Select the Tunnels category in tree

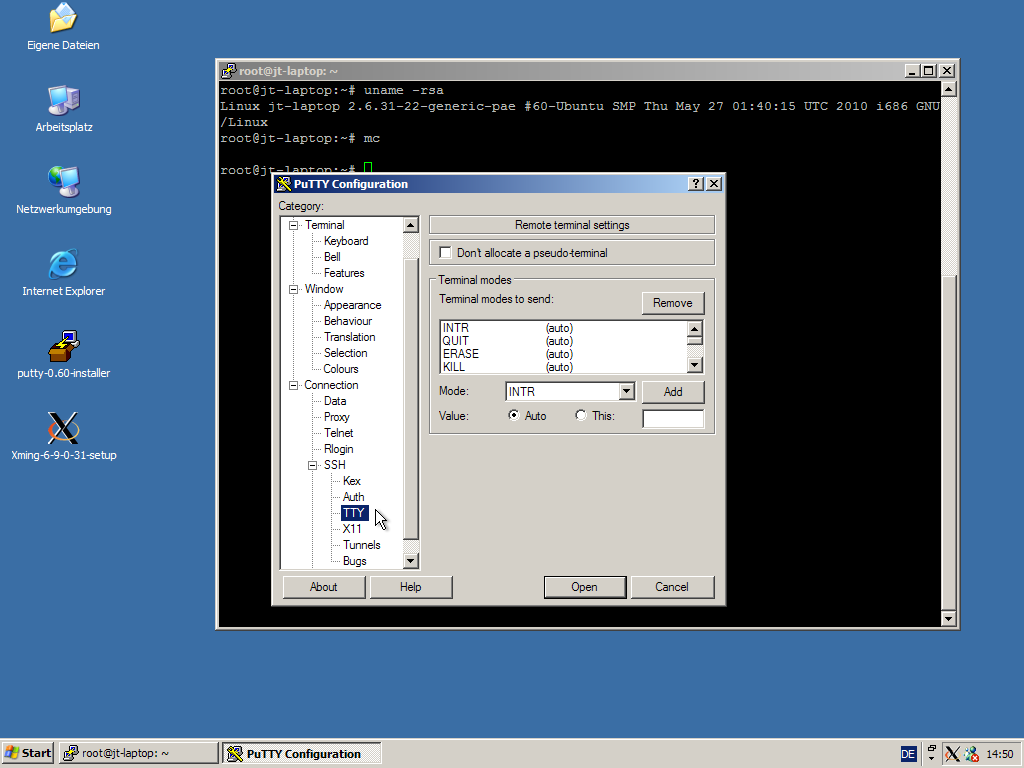coord(361,545)
